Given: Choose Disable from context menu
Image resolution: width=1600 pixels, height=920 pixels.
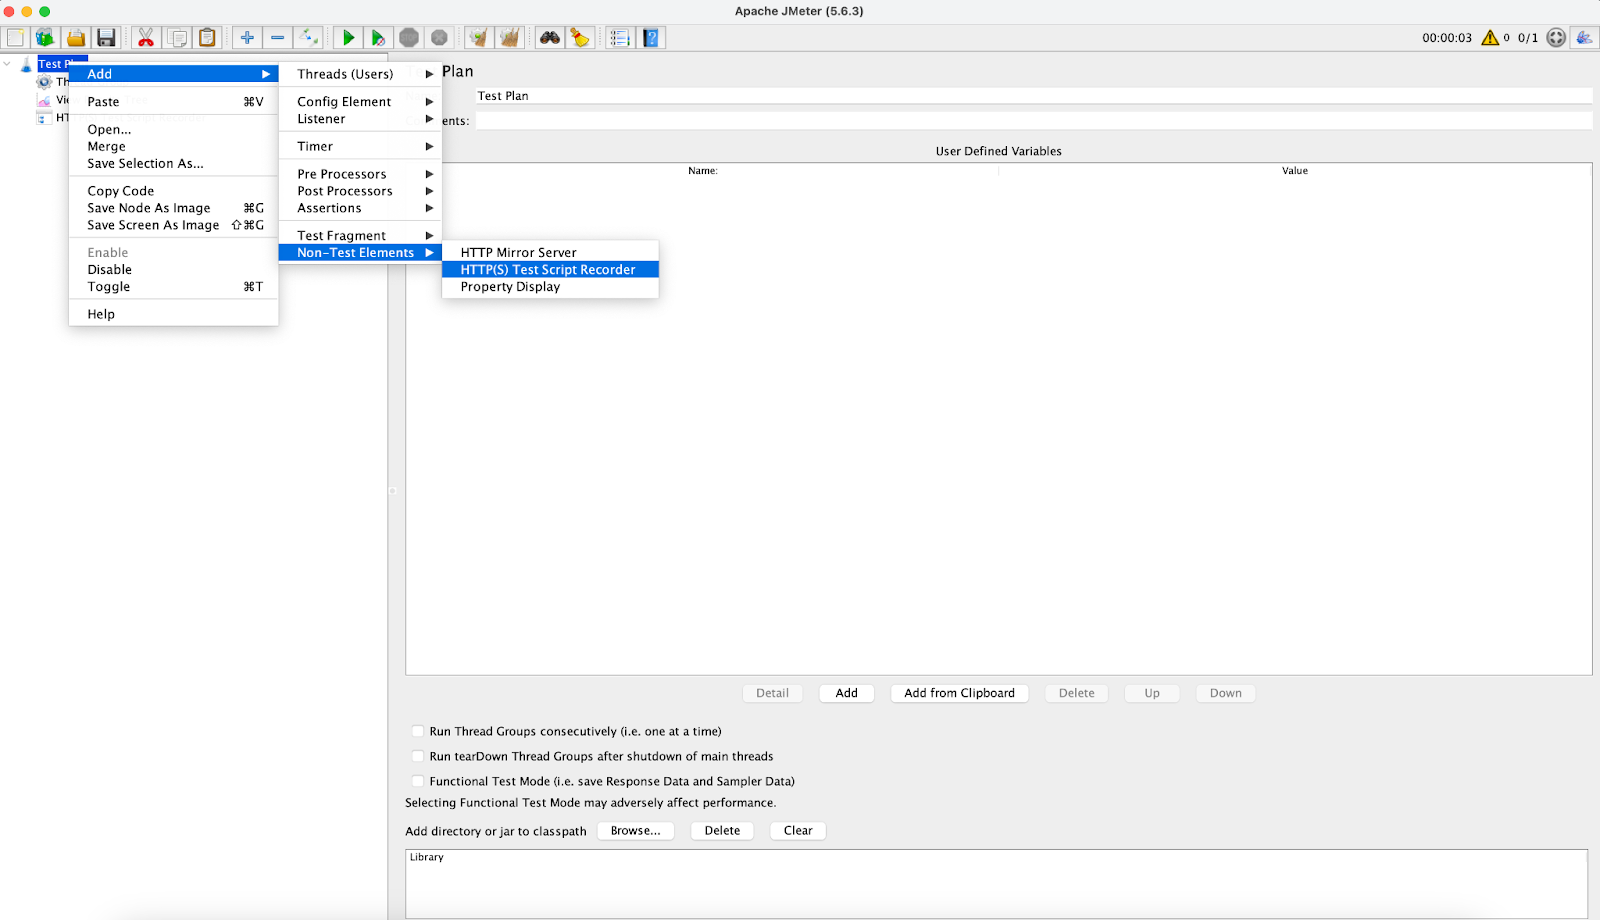Looking at the screenshot, I should 173,270.
